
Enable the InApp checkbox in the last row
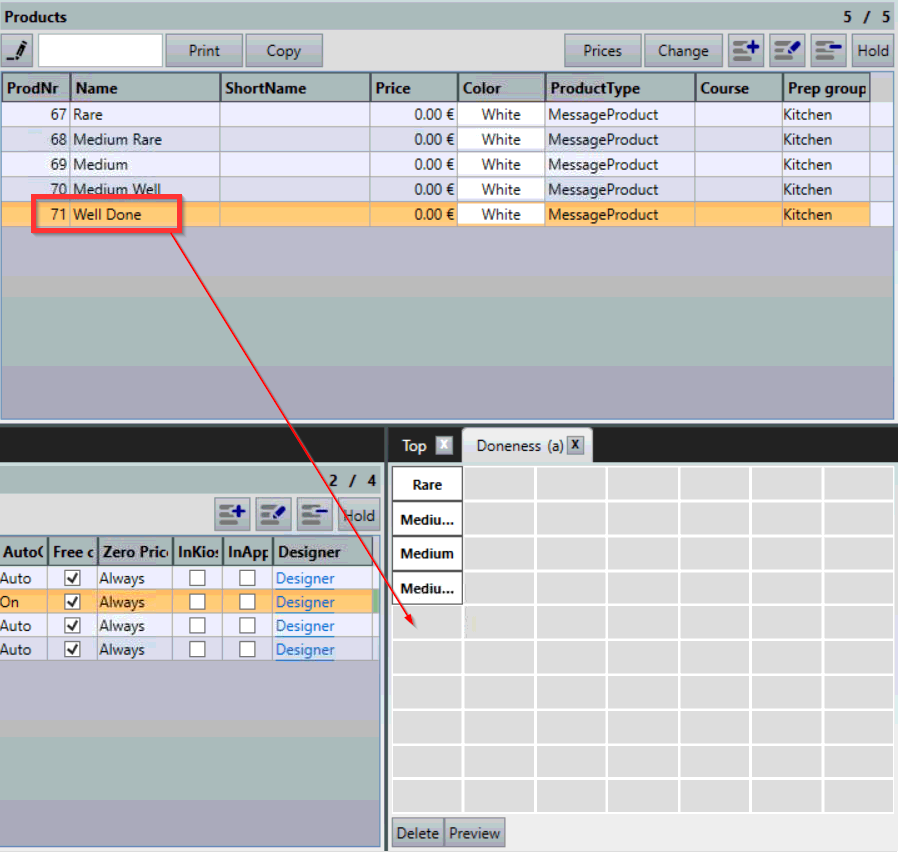(247, 650)
